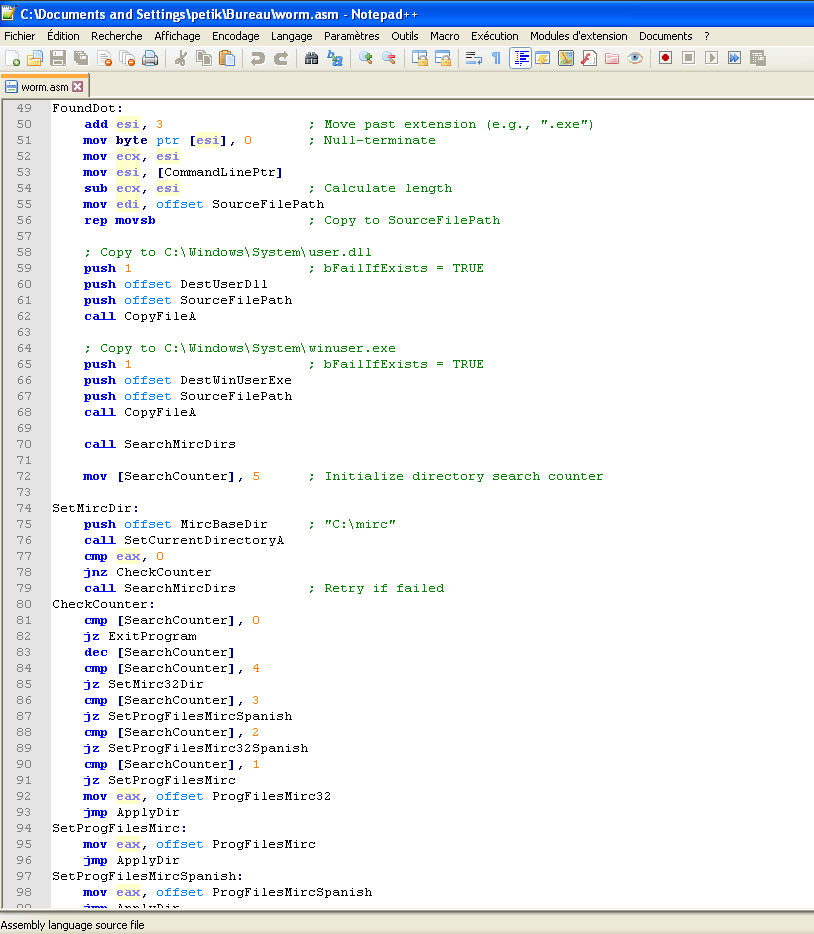This screenshot has width=814, height=934.
Task: Show all characters with the pilcrow icon
Action: [496, 58]
